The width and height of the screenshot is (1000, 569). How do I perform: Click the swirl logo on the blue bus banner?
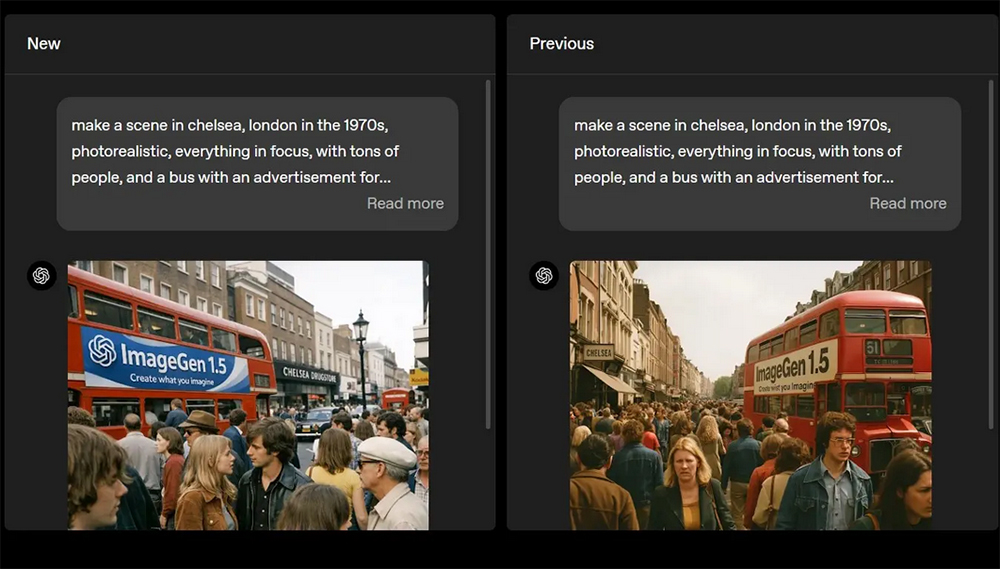[102, 349]
